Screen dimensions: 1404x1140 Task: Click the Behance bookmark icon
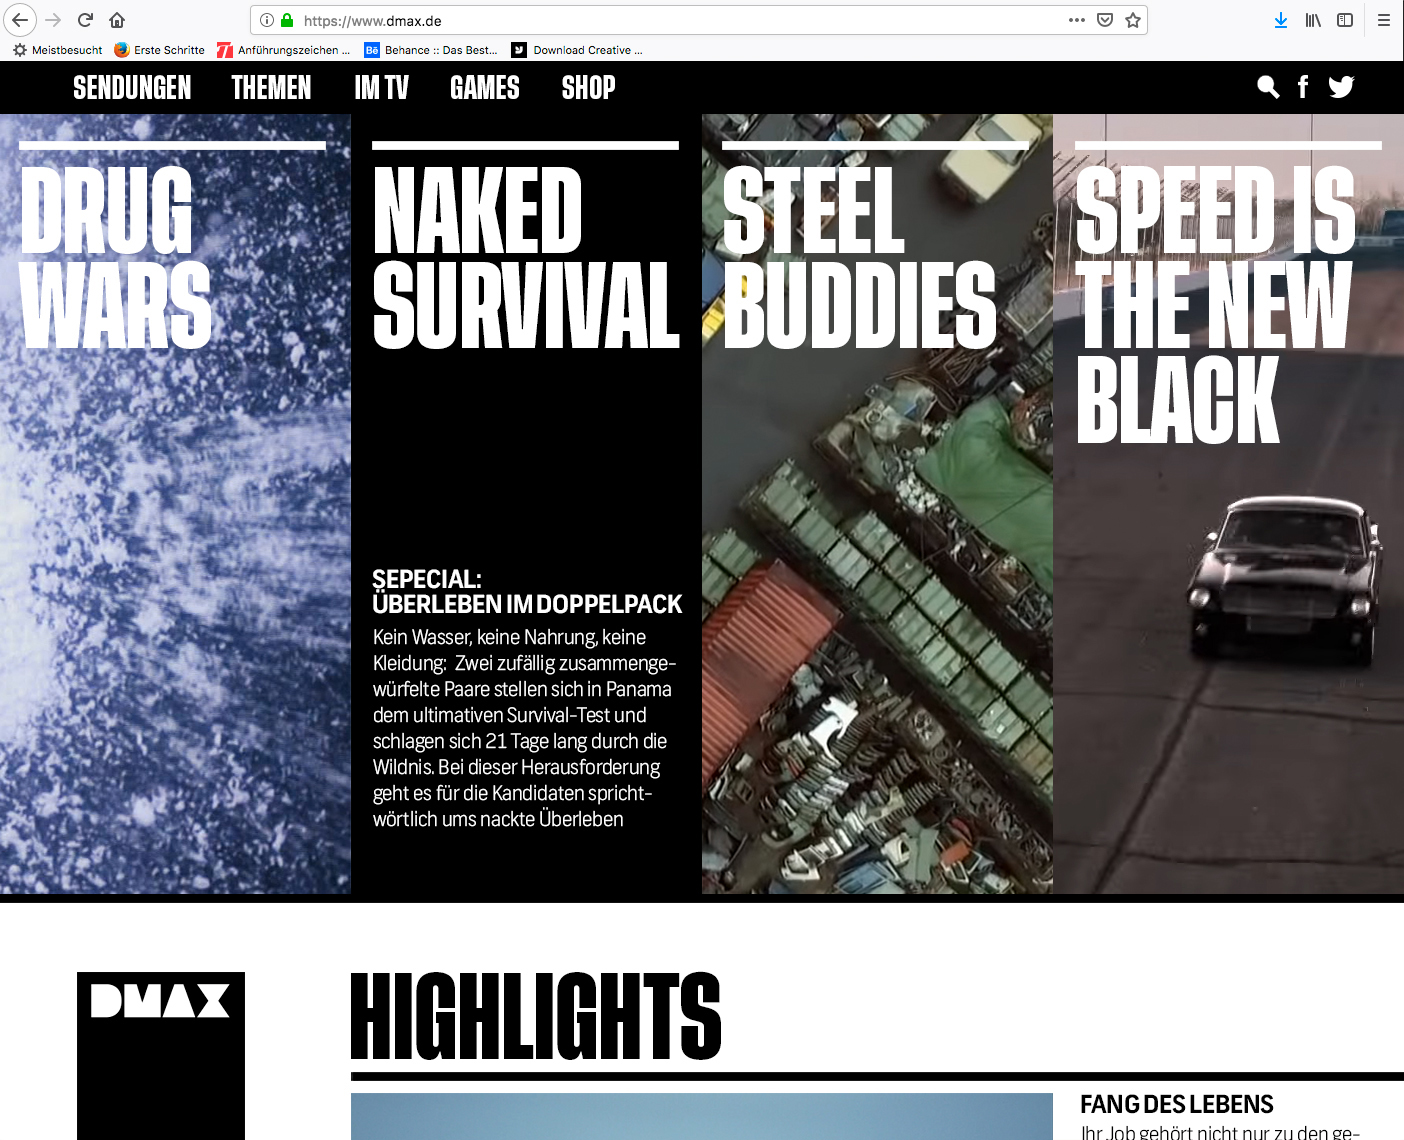(372, 50)
